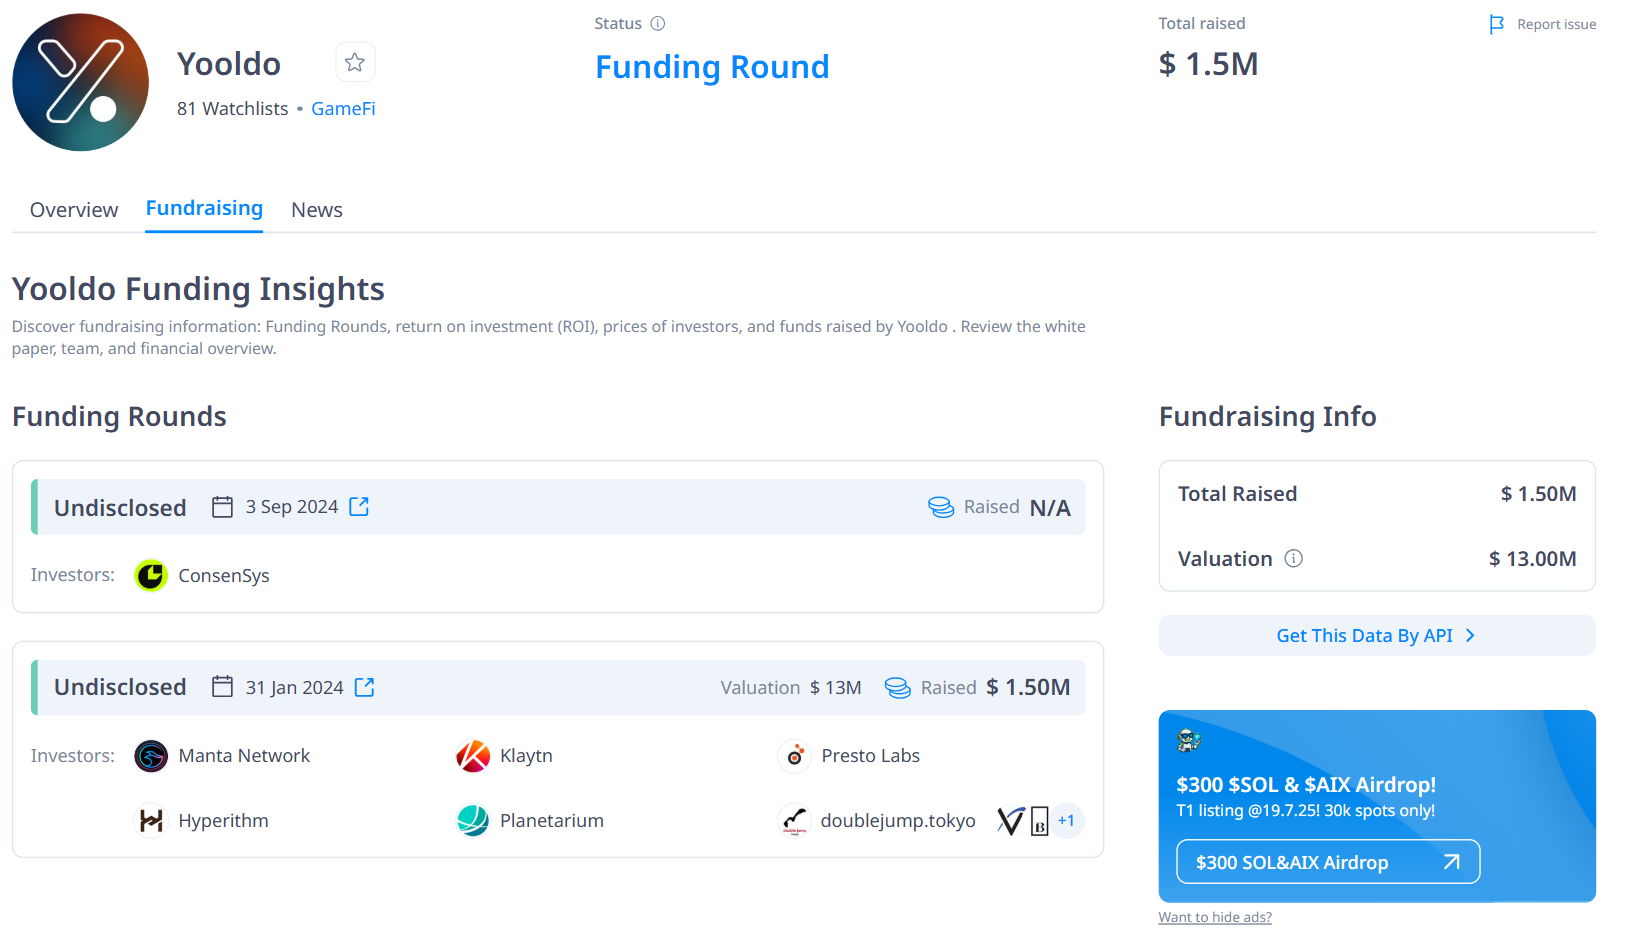This screenshot has width=1641, height=931.
Task: Open the Report issue link
Action: point(1556,24)
